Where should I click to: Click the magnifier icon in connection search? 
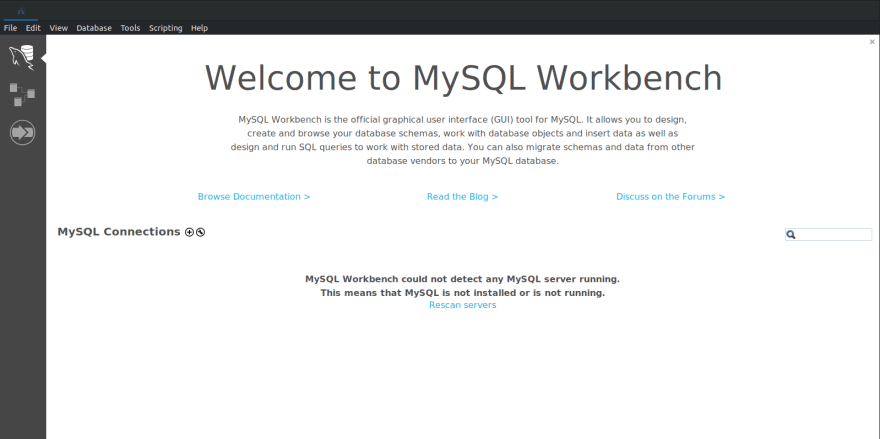coord(791,235)
